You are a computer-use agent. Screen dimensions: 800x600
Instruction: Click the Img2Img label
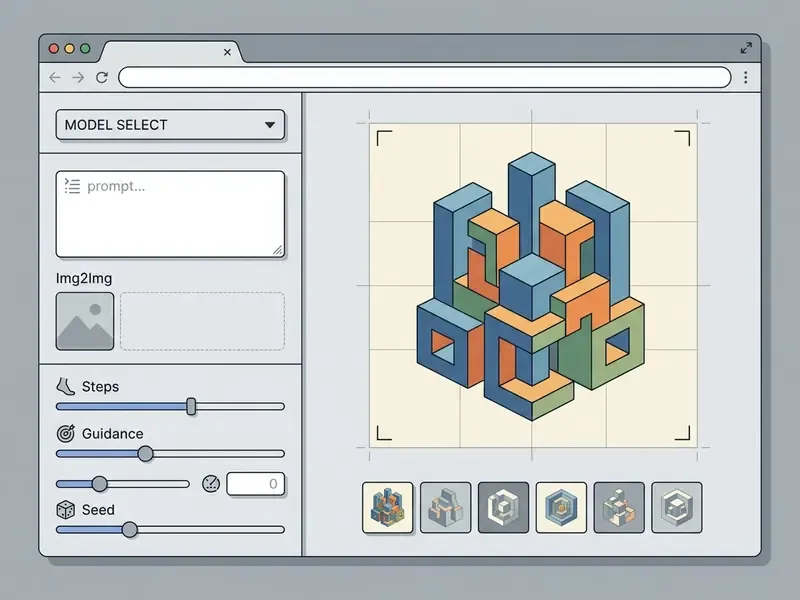pyautogui.click(x=84, y=279)
